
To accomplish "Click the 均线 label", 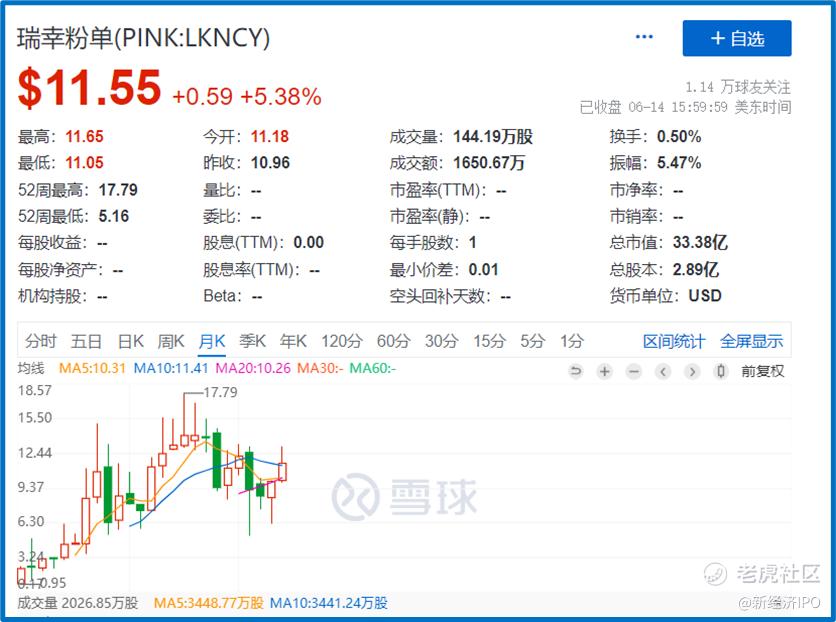I will [31, 368].
